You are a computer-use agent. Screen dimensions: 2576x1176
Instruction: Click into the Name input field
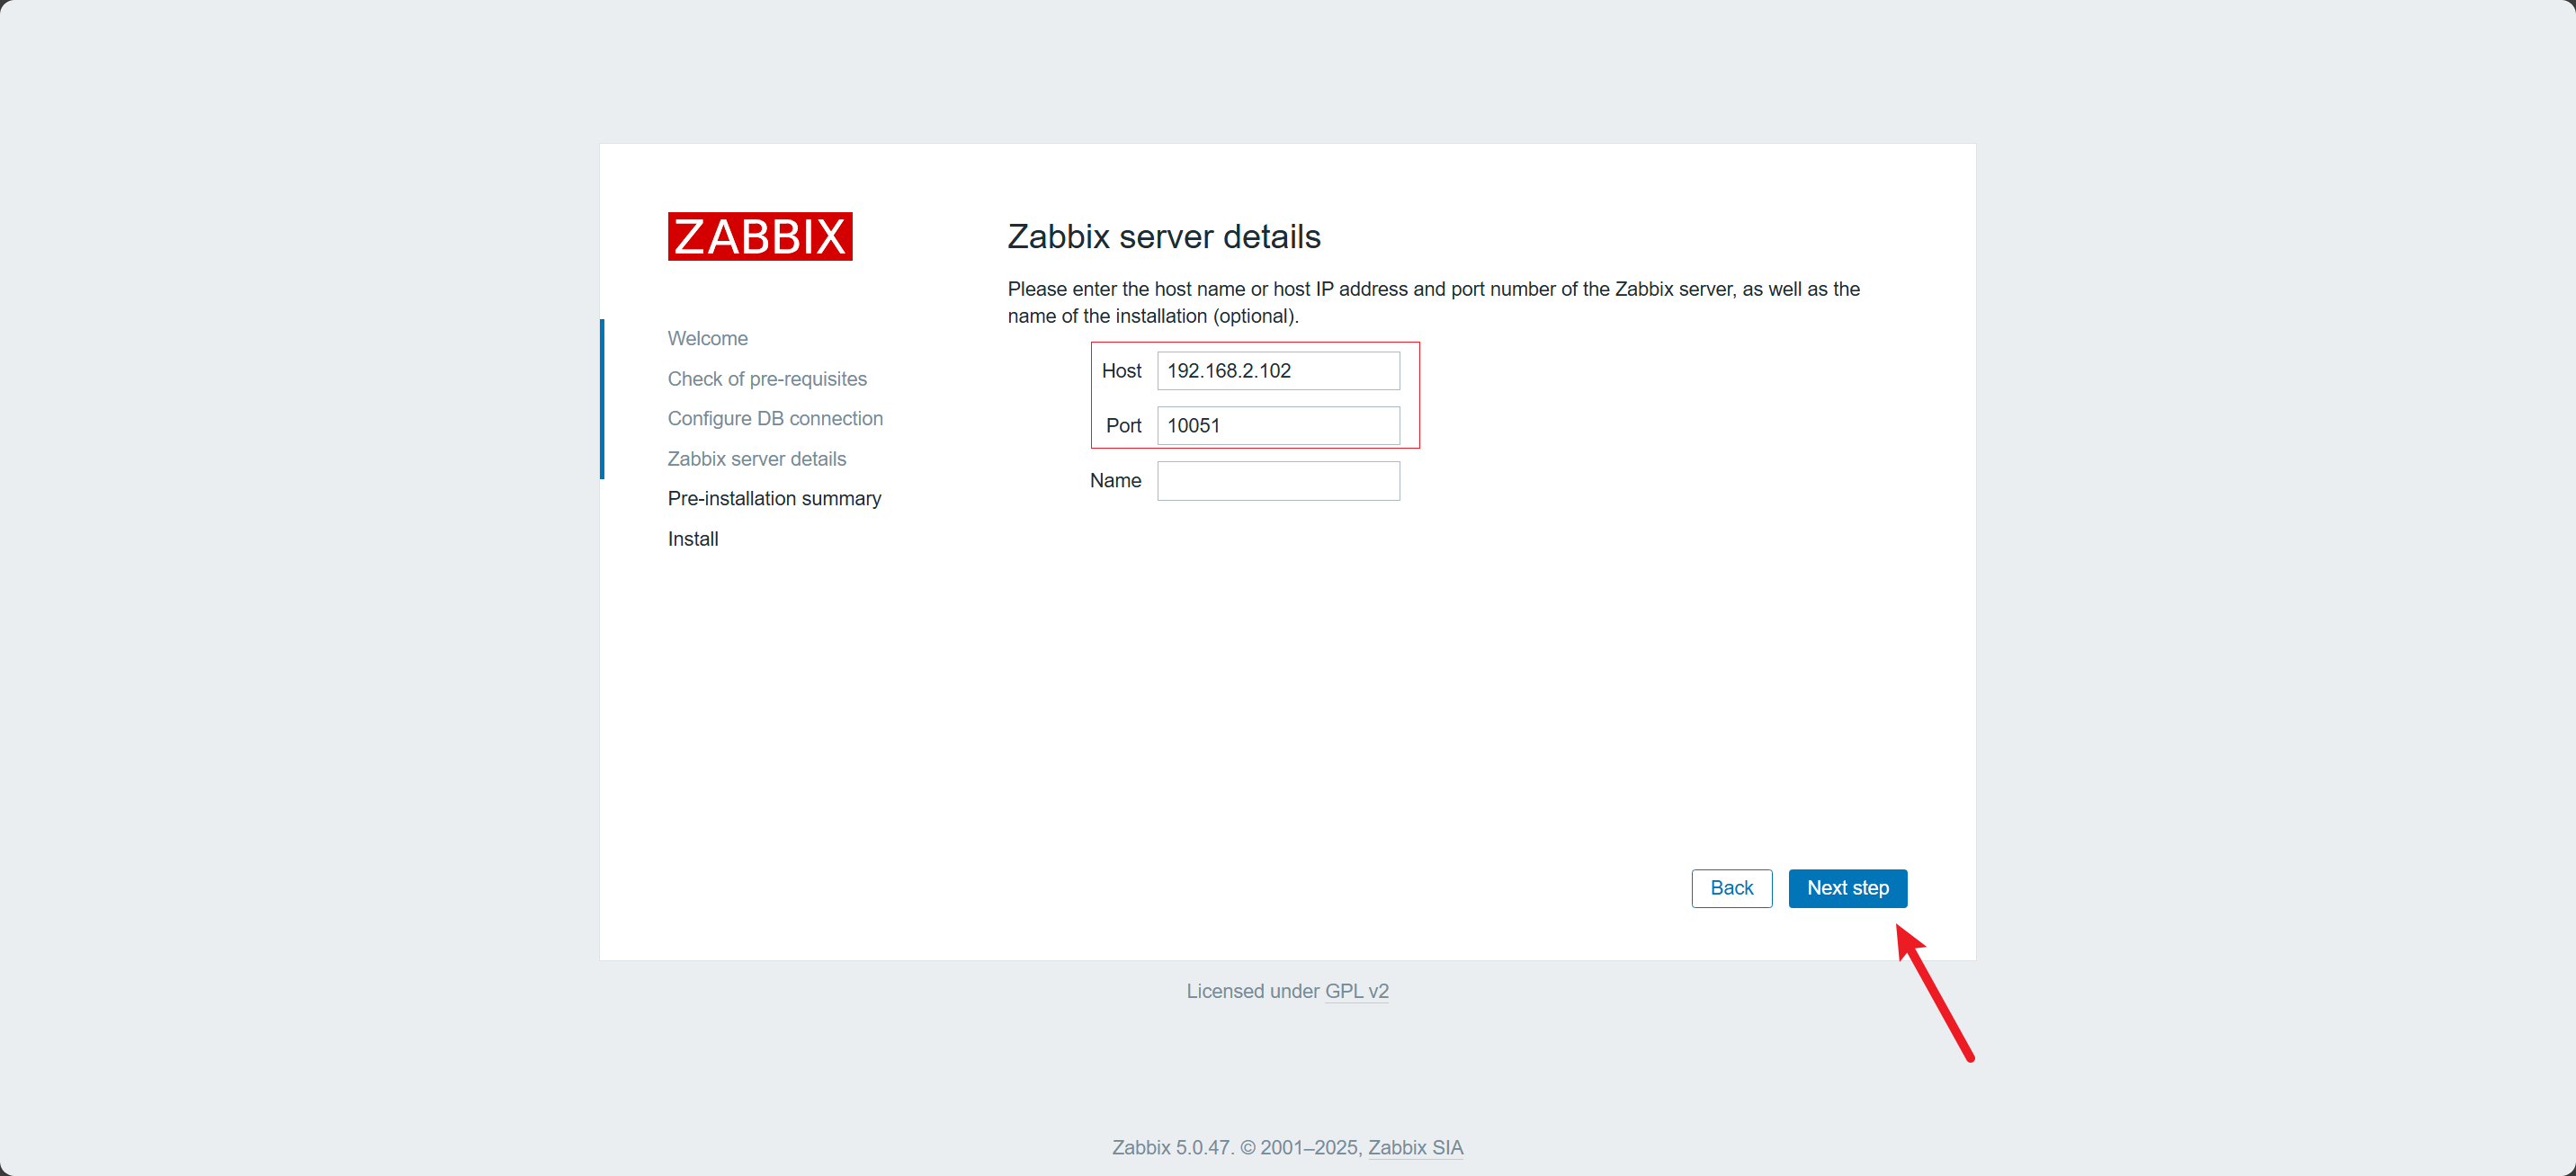pos(1278,481)
